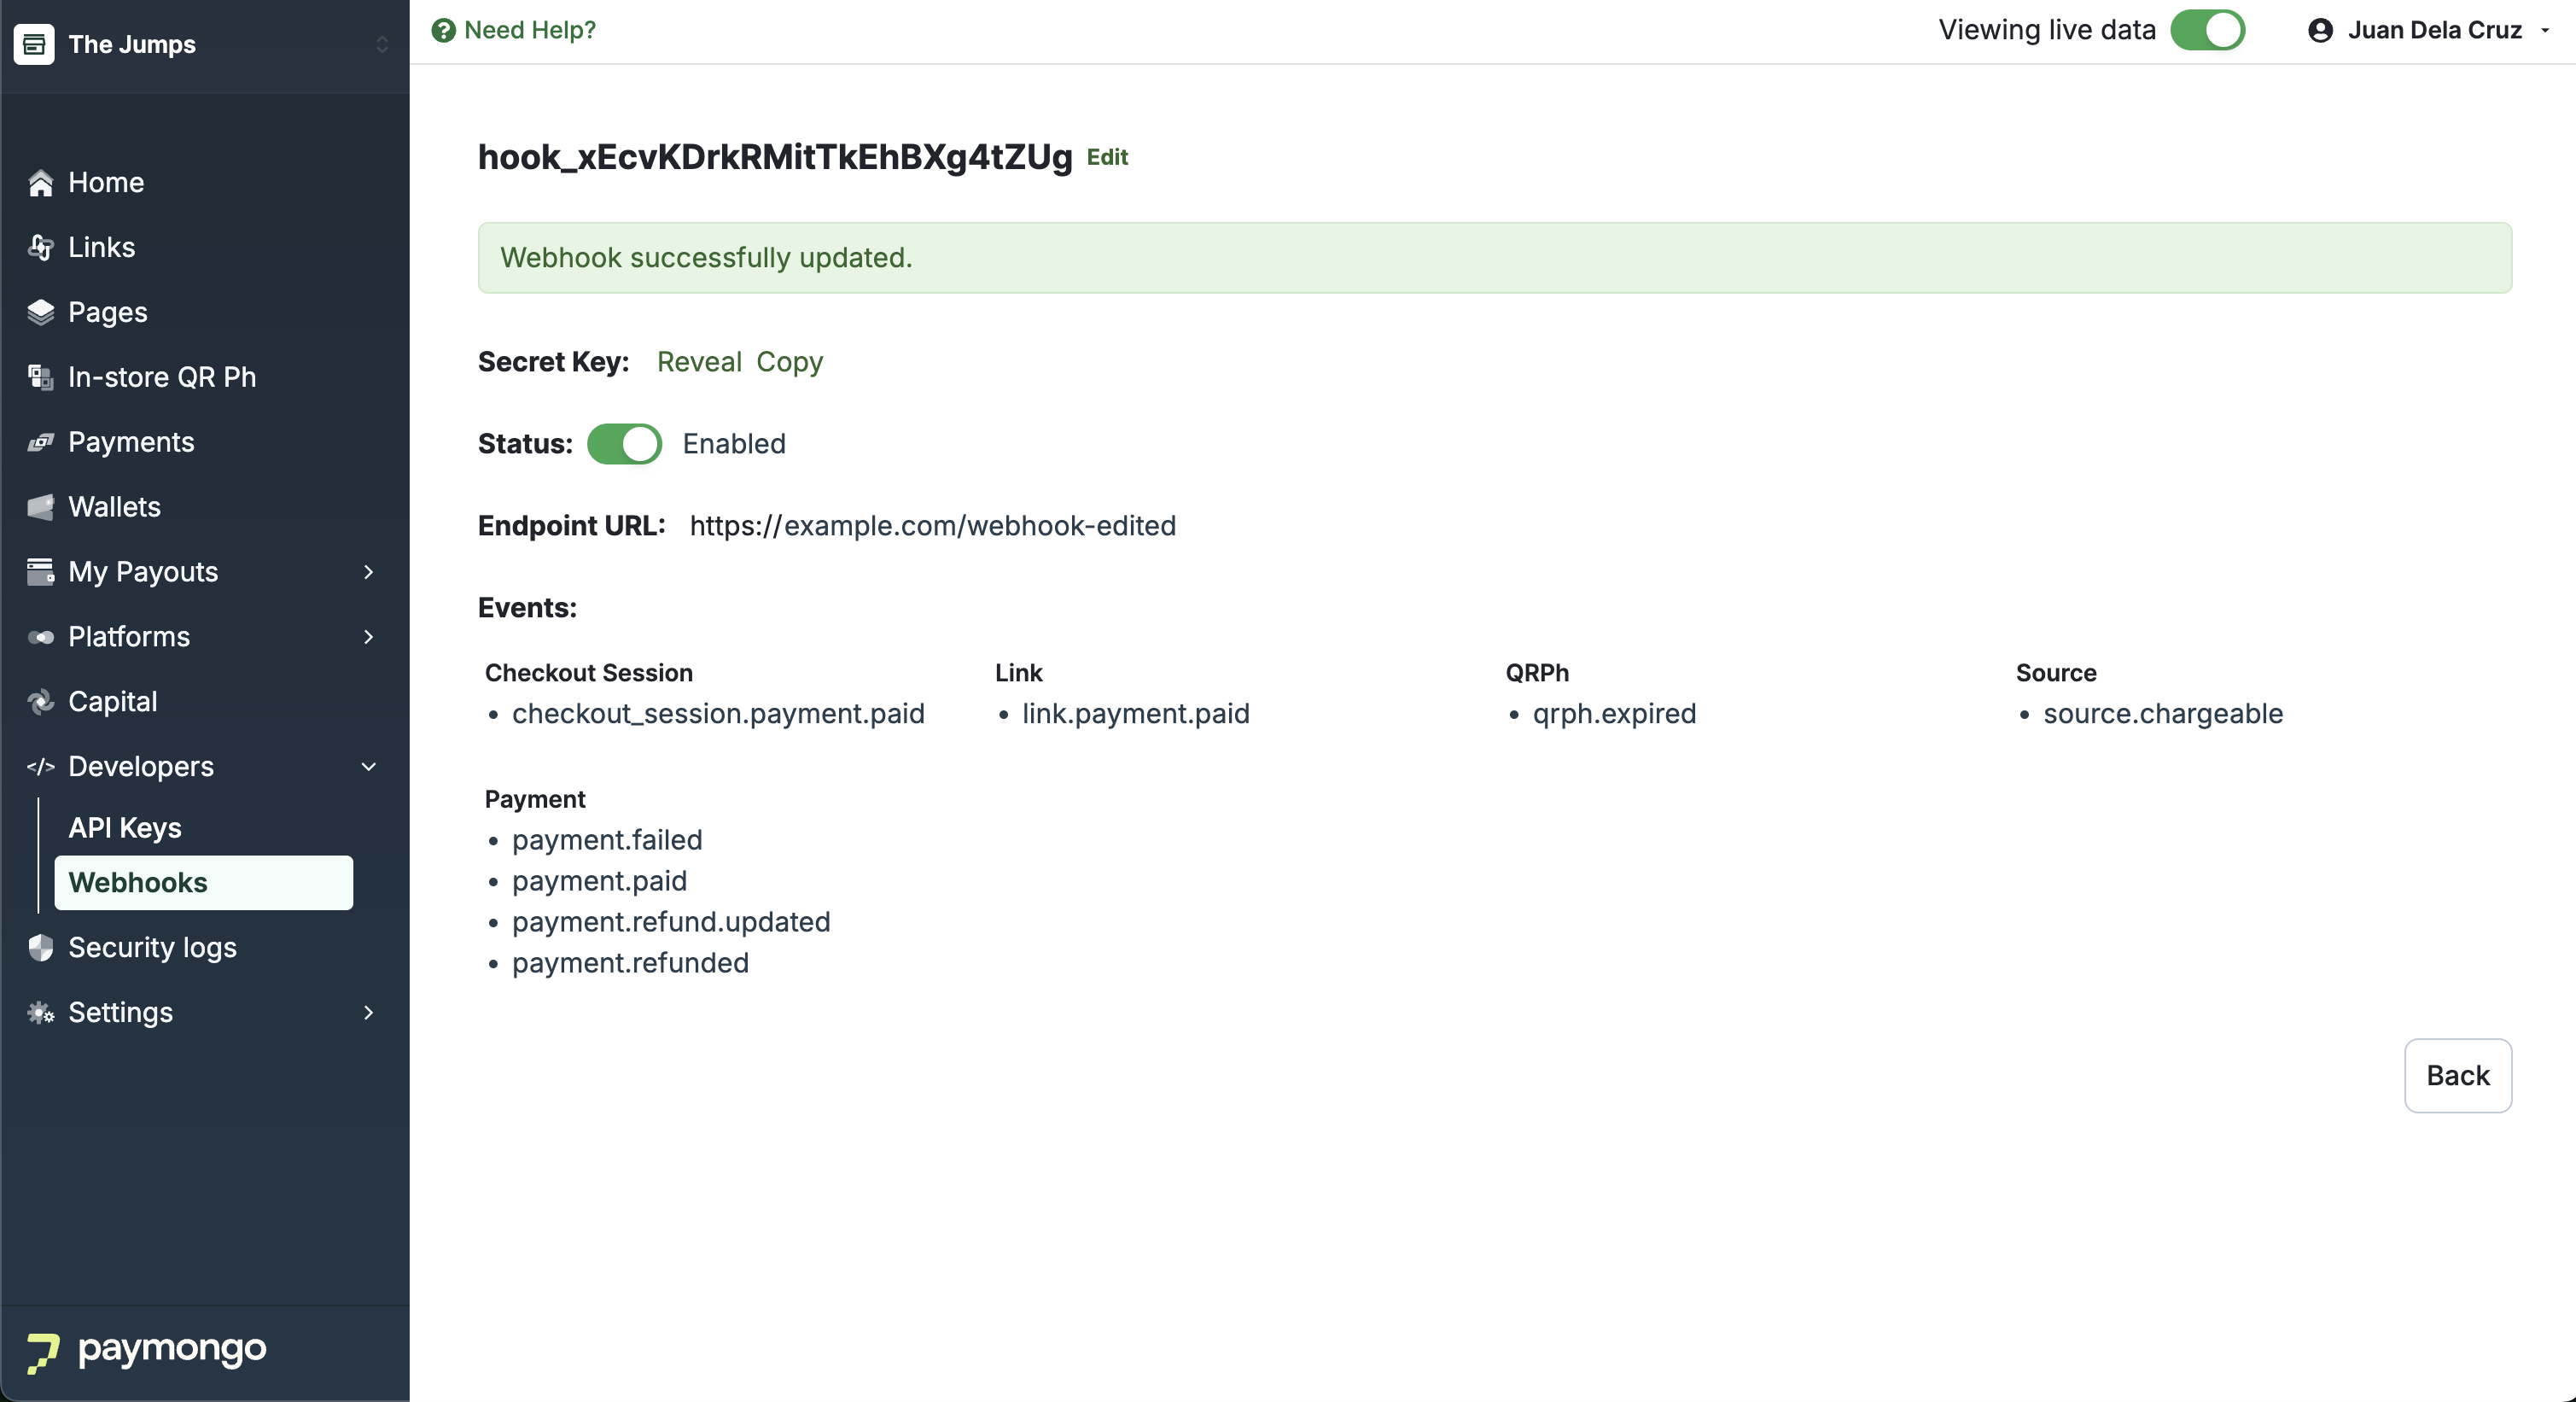Click the Enabled status label
Screen dimensions: 2576x1402
[734, 444]
